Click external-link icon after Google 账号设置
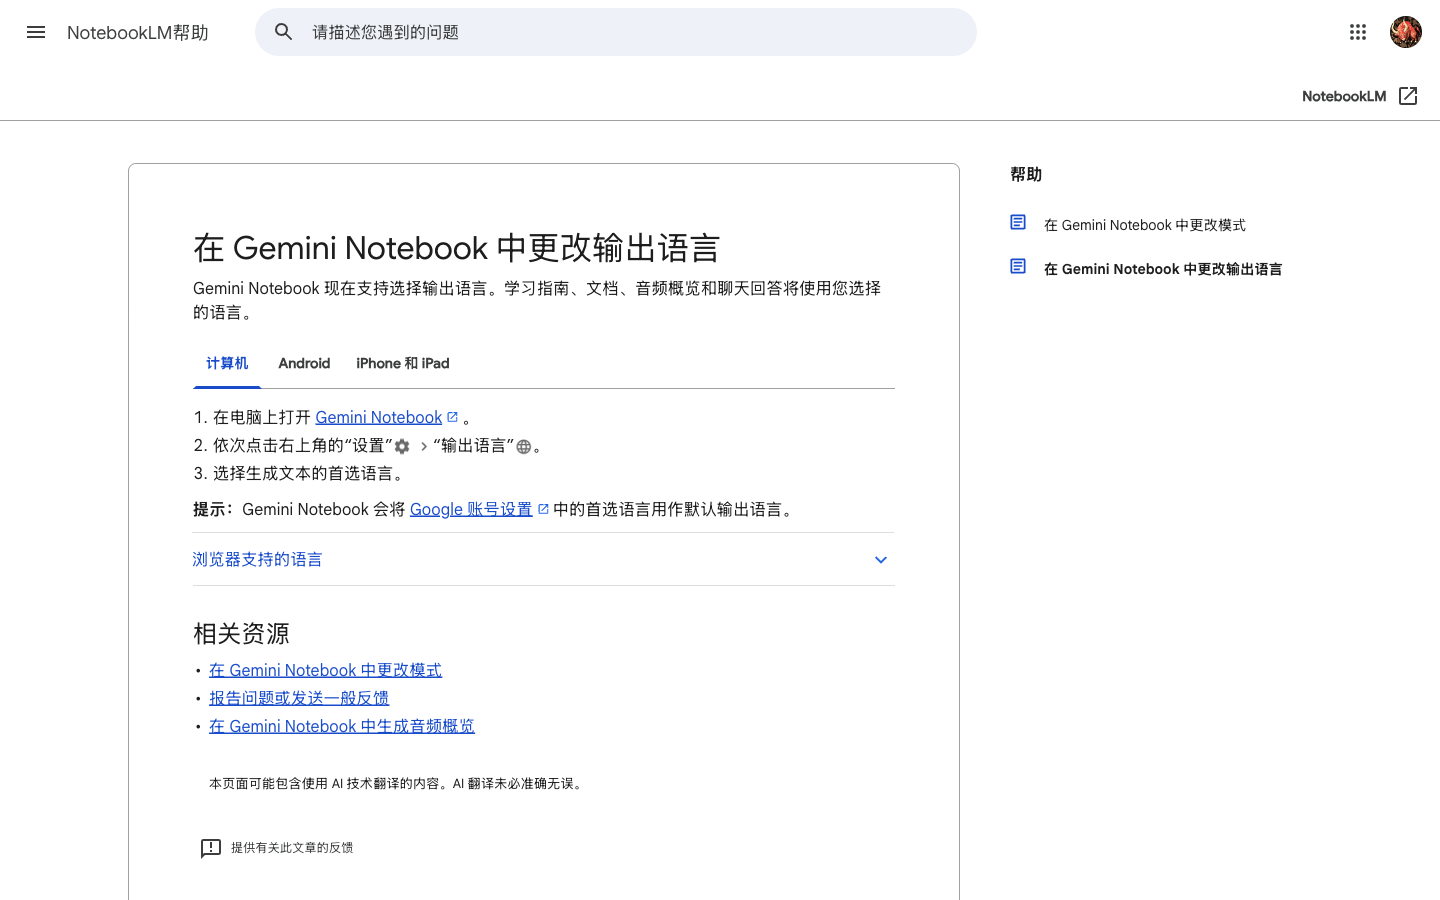Screen dimensions: 1440x900 [x=543, y=509]
